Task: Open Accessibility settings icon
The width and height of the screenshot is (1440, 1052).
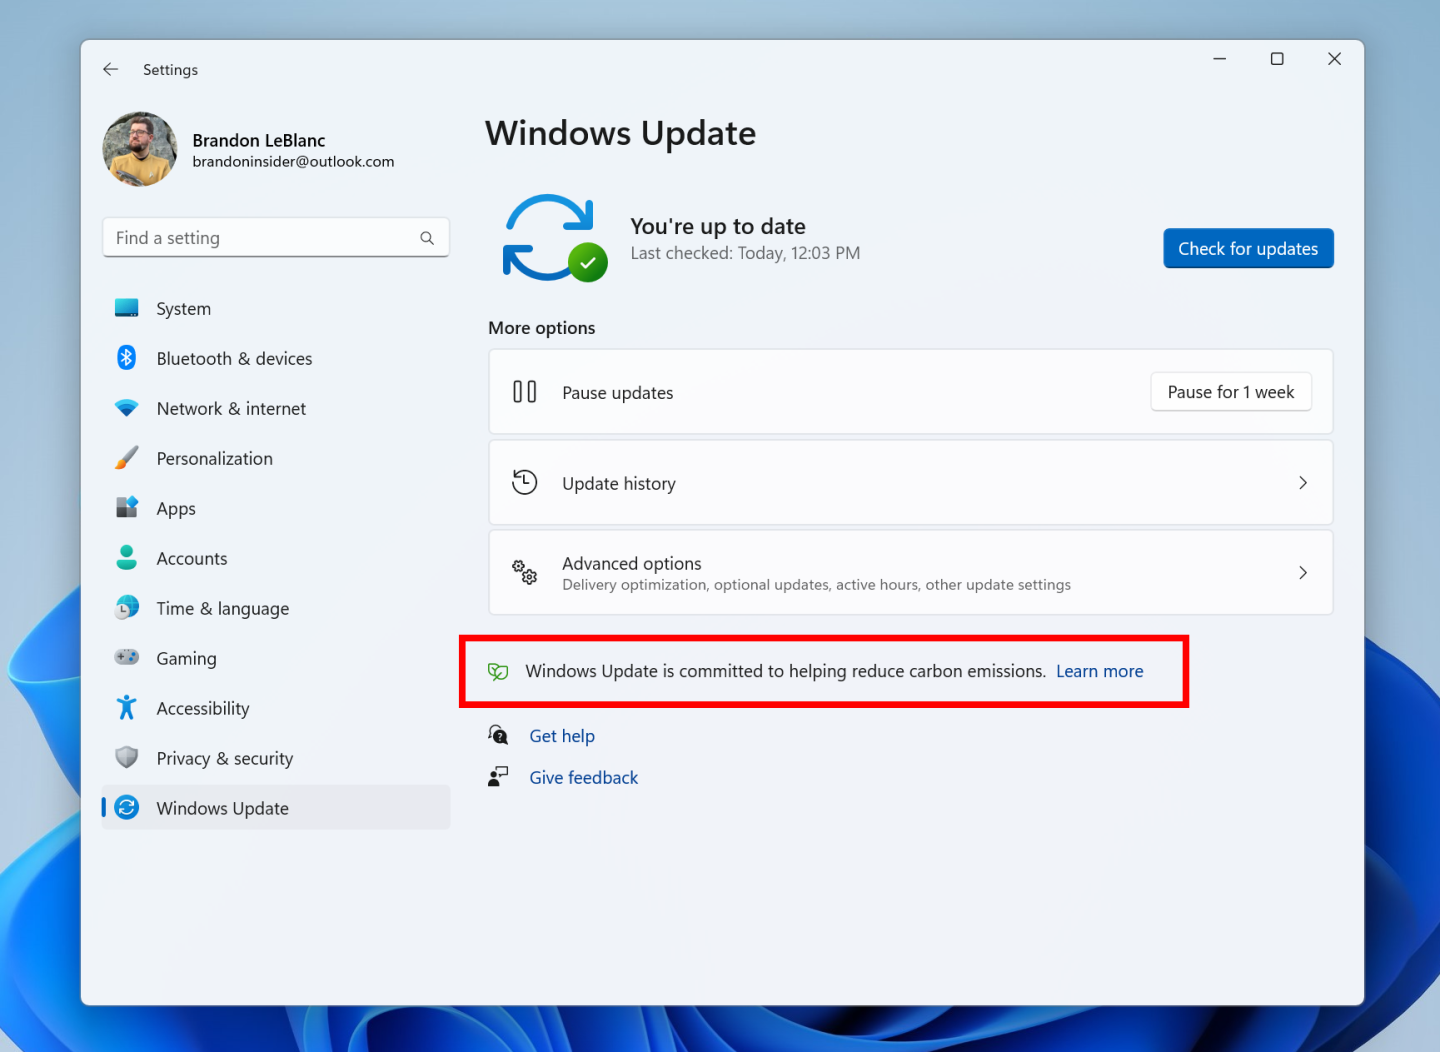Action: [x=126, y=708]
